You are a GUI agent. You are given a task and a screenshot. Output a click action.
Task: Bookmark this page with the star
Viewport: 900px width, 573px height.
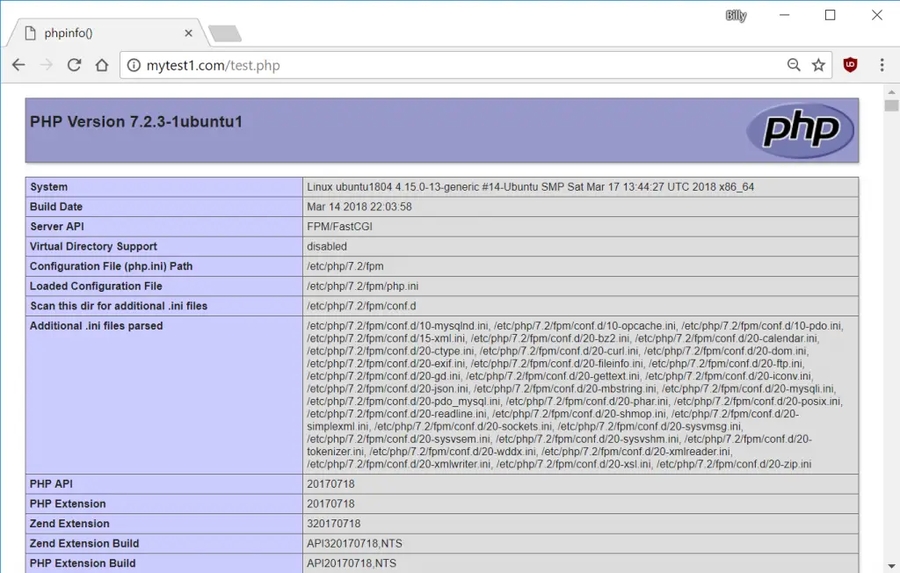click(819, 65)
